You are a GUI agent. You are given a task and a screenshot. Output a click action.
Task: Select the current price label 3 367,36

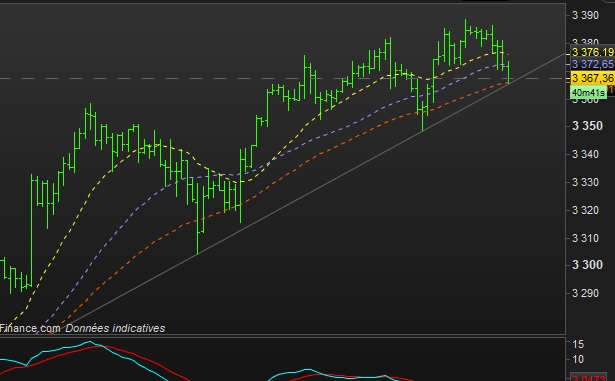[592, 78]
